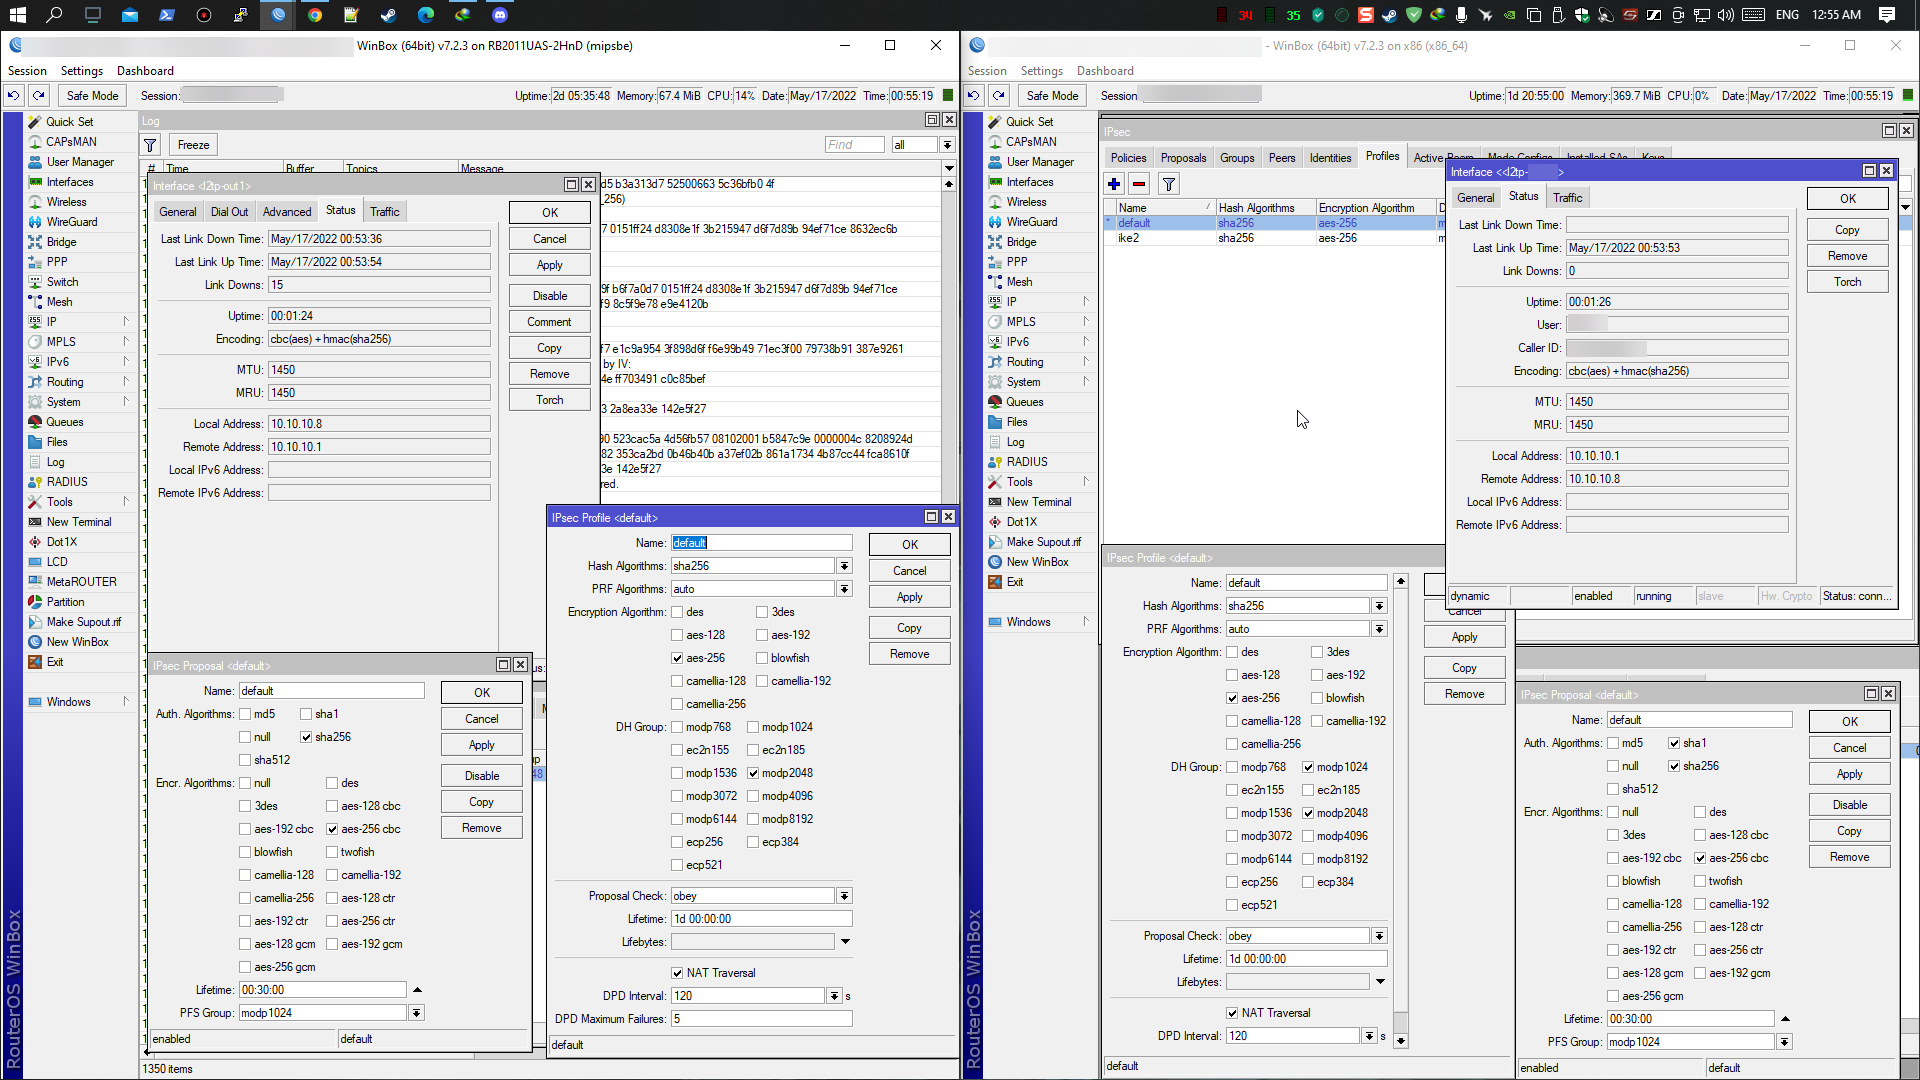Add new IPsec profile with plus icon

click(x=1114, y=184)
